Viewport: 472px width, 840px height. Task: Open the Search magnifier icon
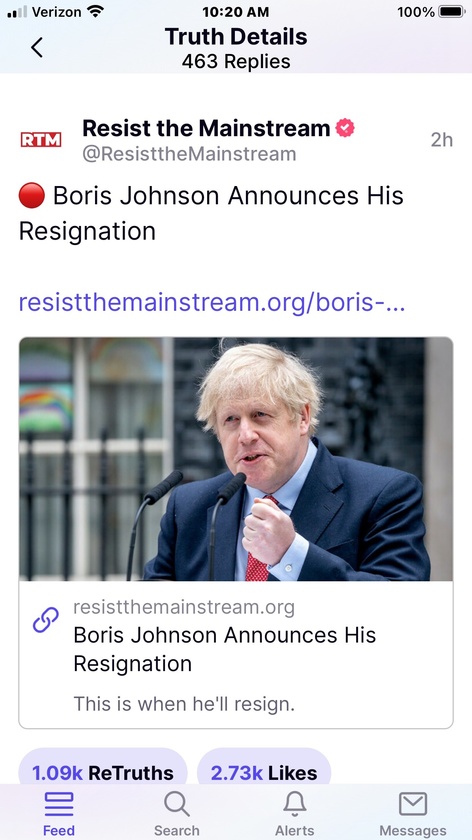click(176, 804)
